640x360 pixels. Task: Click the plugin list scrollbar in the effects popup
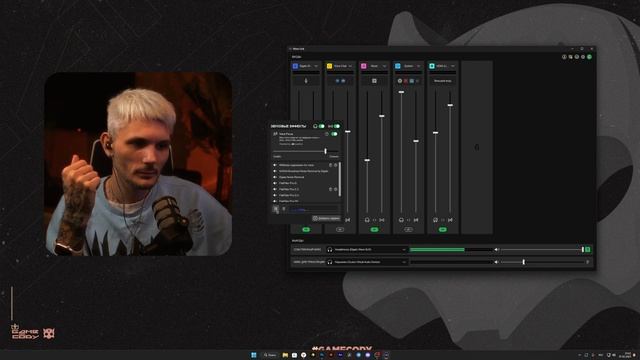click(x=340, y=179)
